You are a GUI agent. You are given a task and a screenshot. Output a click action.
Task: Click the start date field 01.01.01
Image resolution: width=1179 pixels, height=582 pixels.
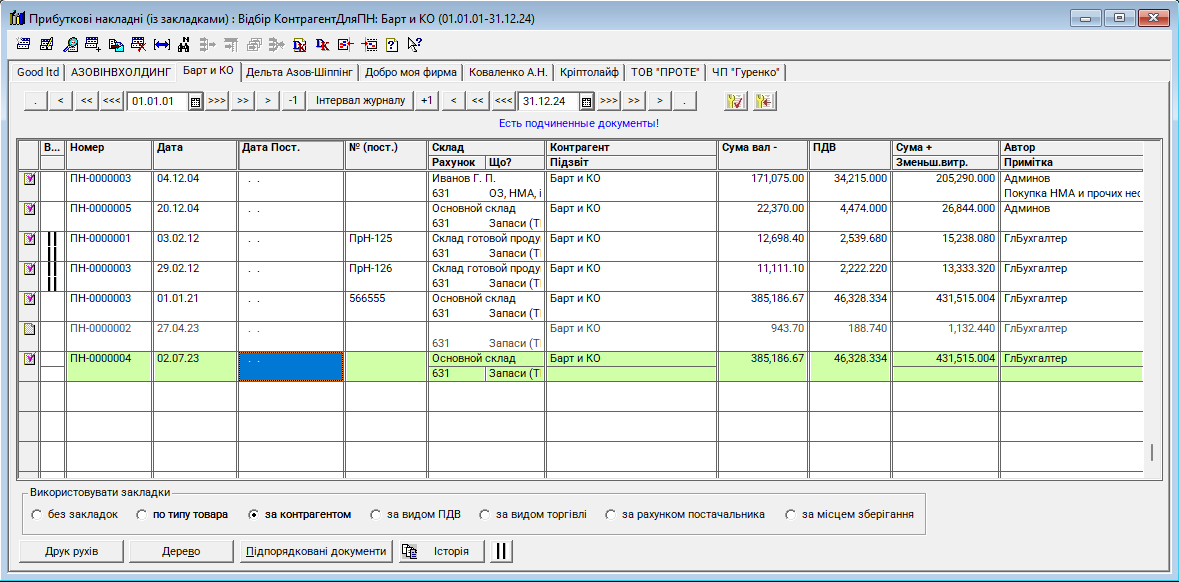pyautogui.click(x=157, y=101)
